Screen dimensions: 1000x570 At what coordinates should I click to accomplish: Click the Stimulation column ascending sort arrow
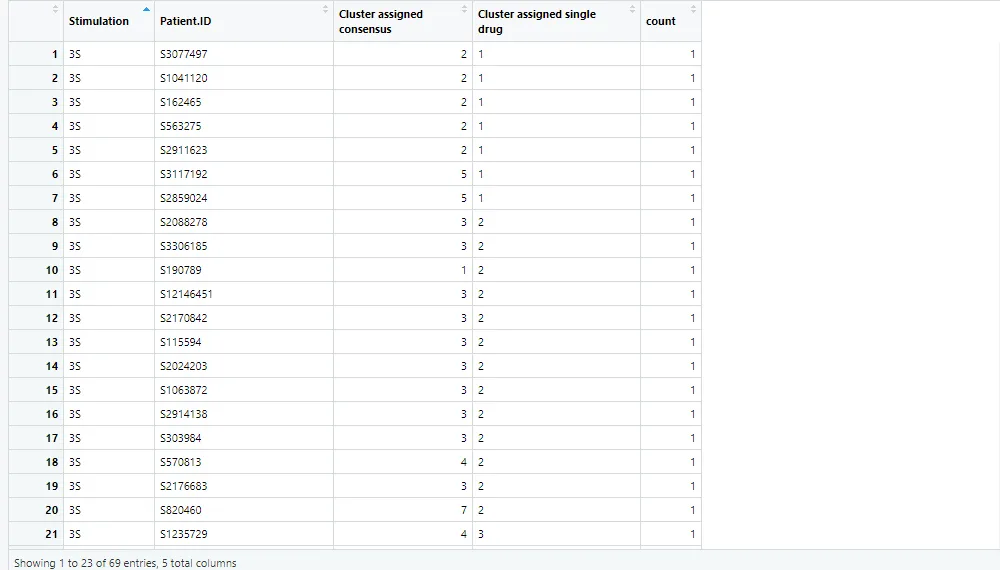[147, 10]
